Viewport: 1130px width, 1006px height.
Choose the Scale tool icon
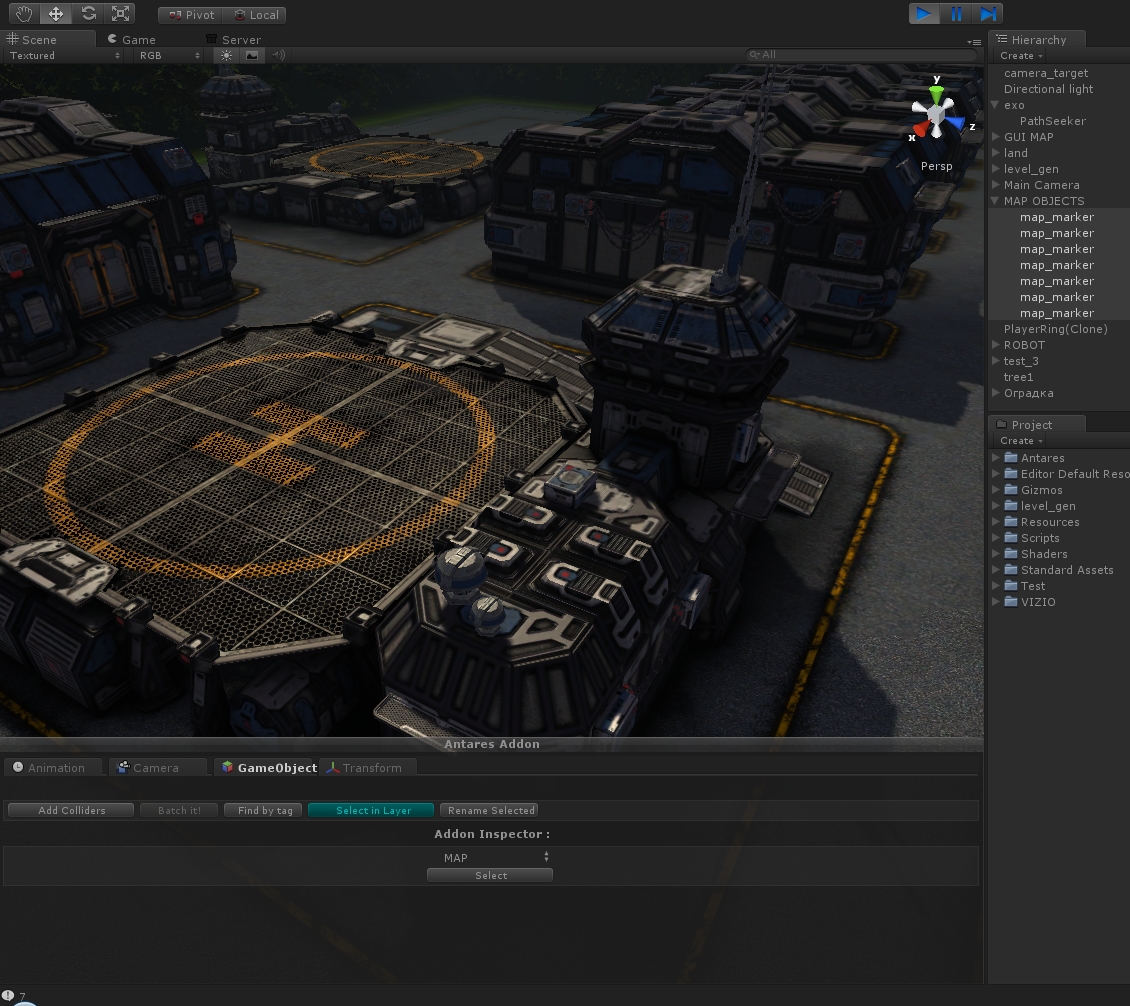(x=120, y=14)
